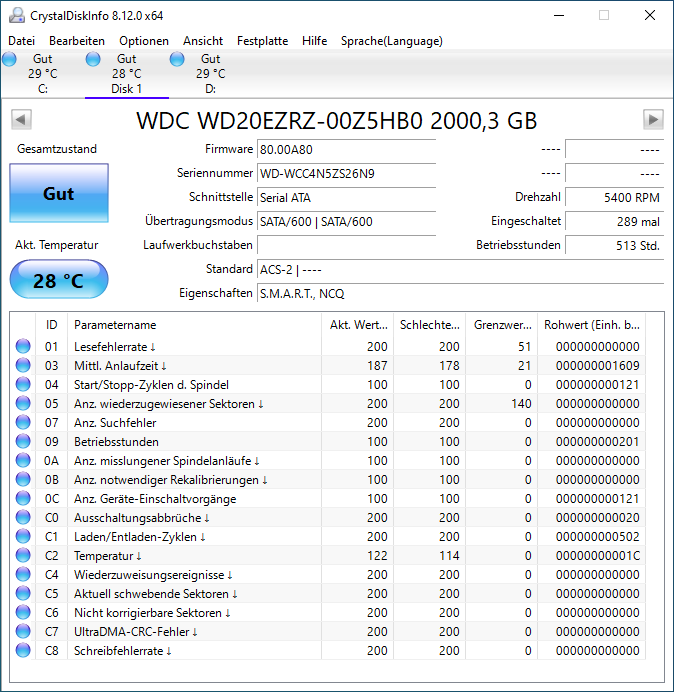Click the Grenzwer... column header
The height and width of the screenshot is (692, 674).
click(x=502, y=325)
